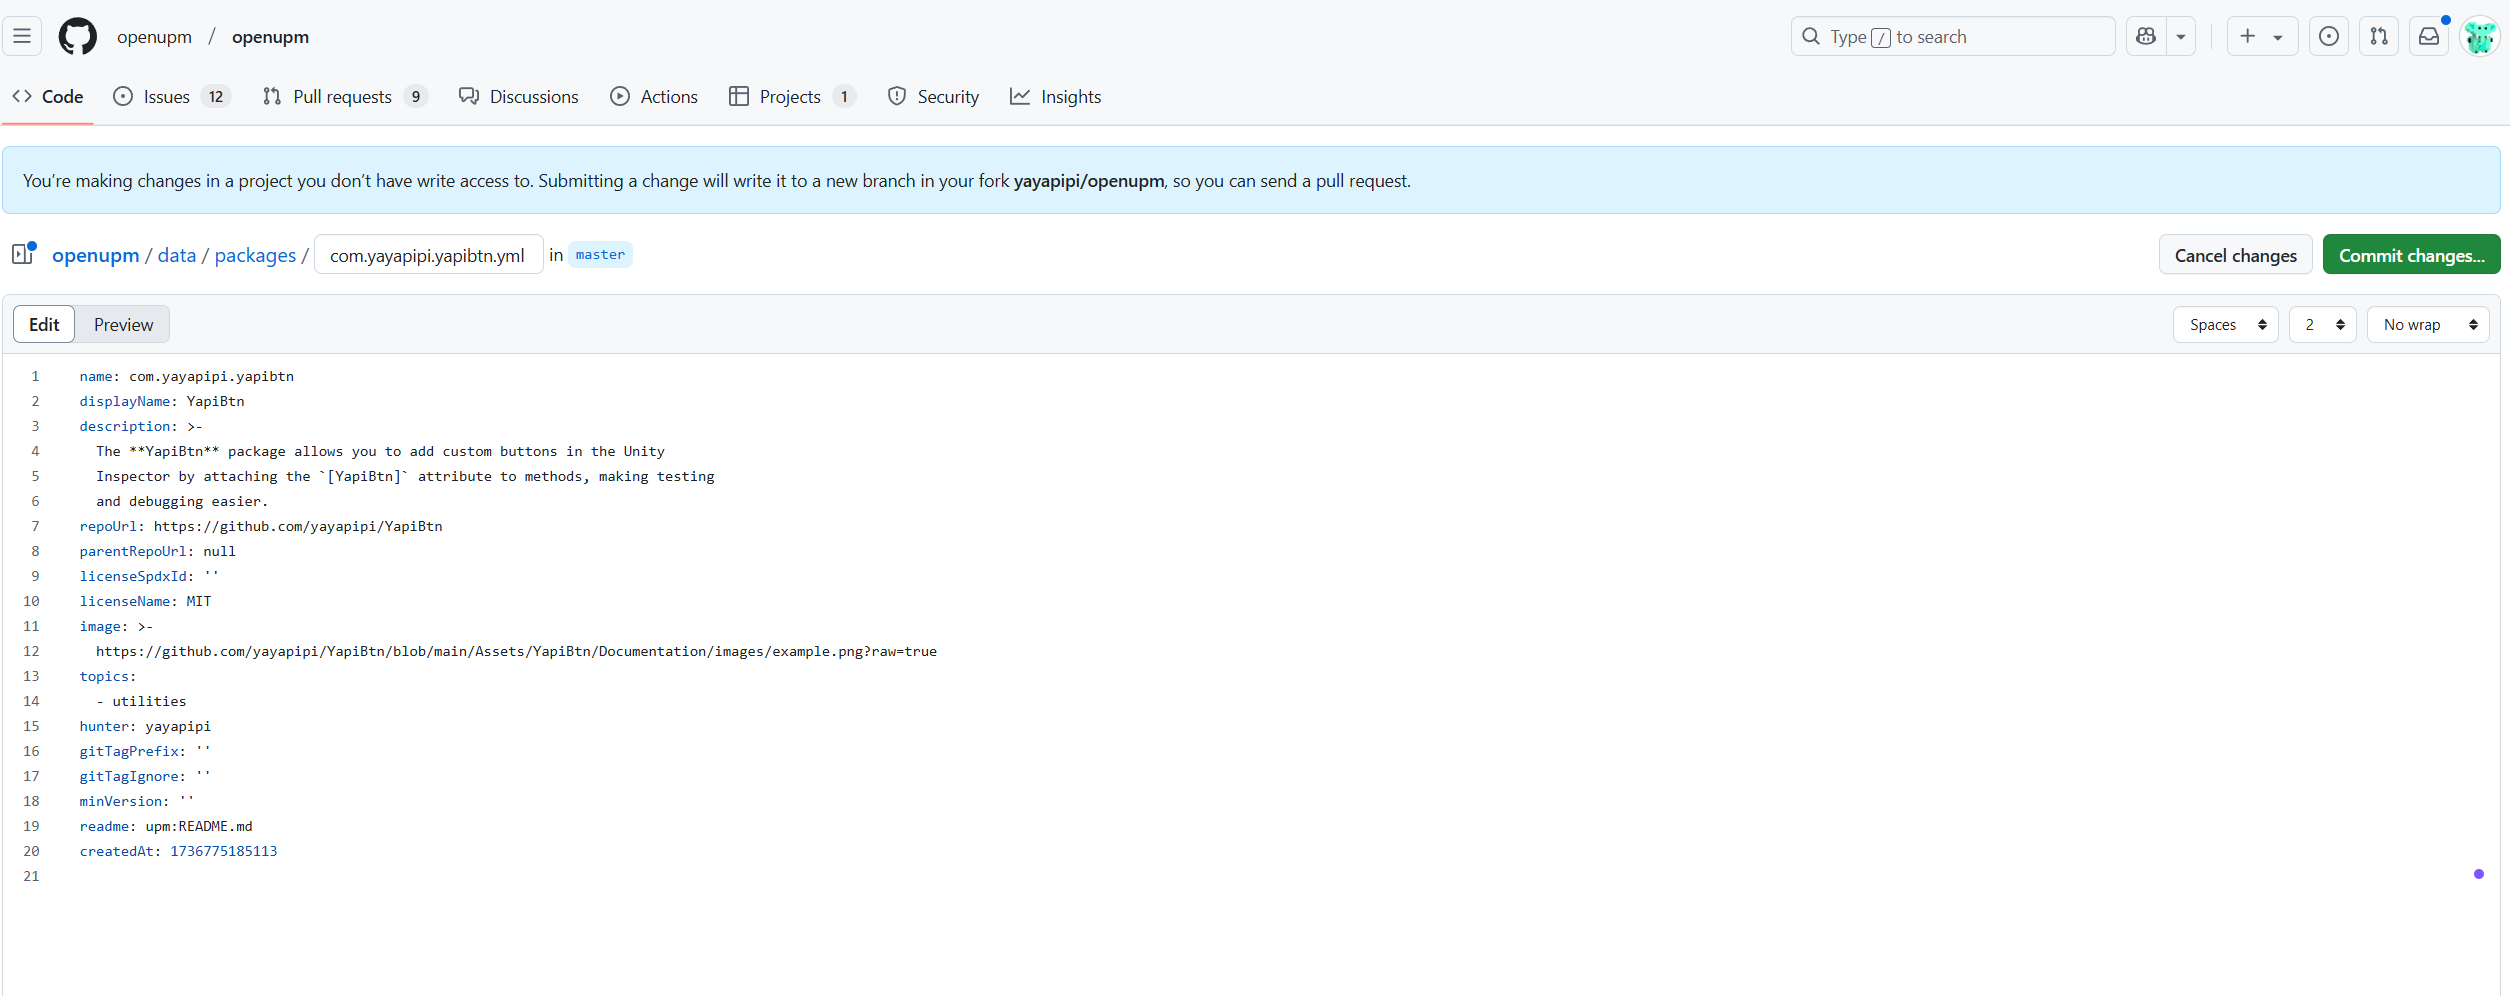Screen dimensions: 2510x996
Task: Click the Commit changes button
Action: coord(2410,255)
